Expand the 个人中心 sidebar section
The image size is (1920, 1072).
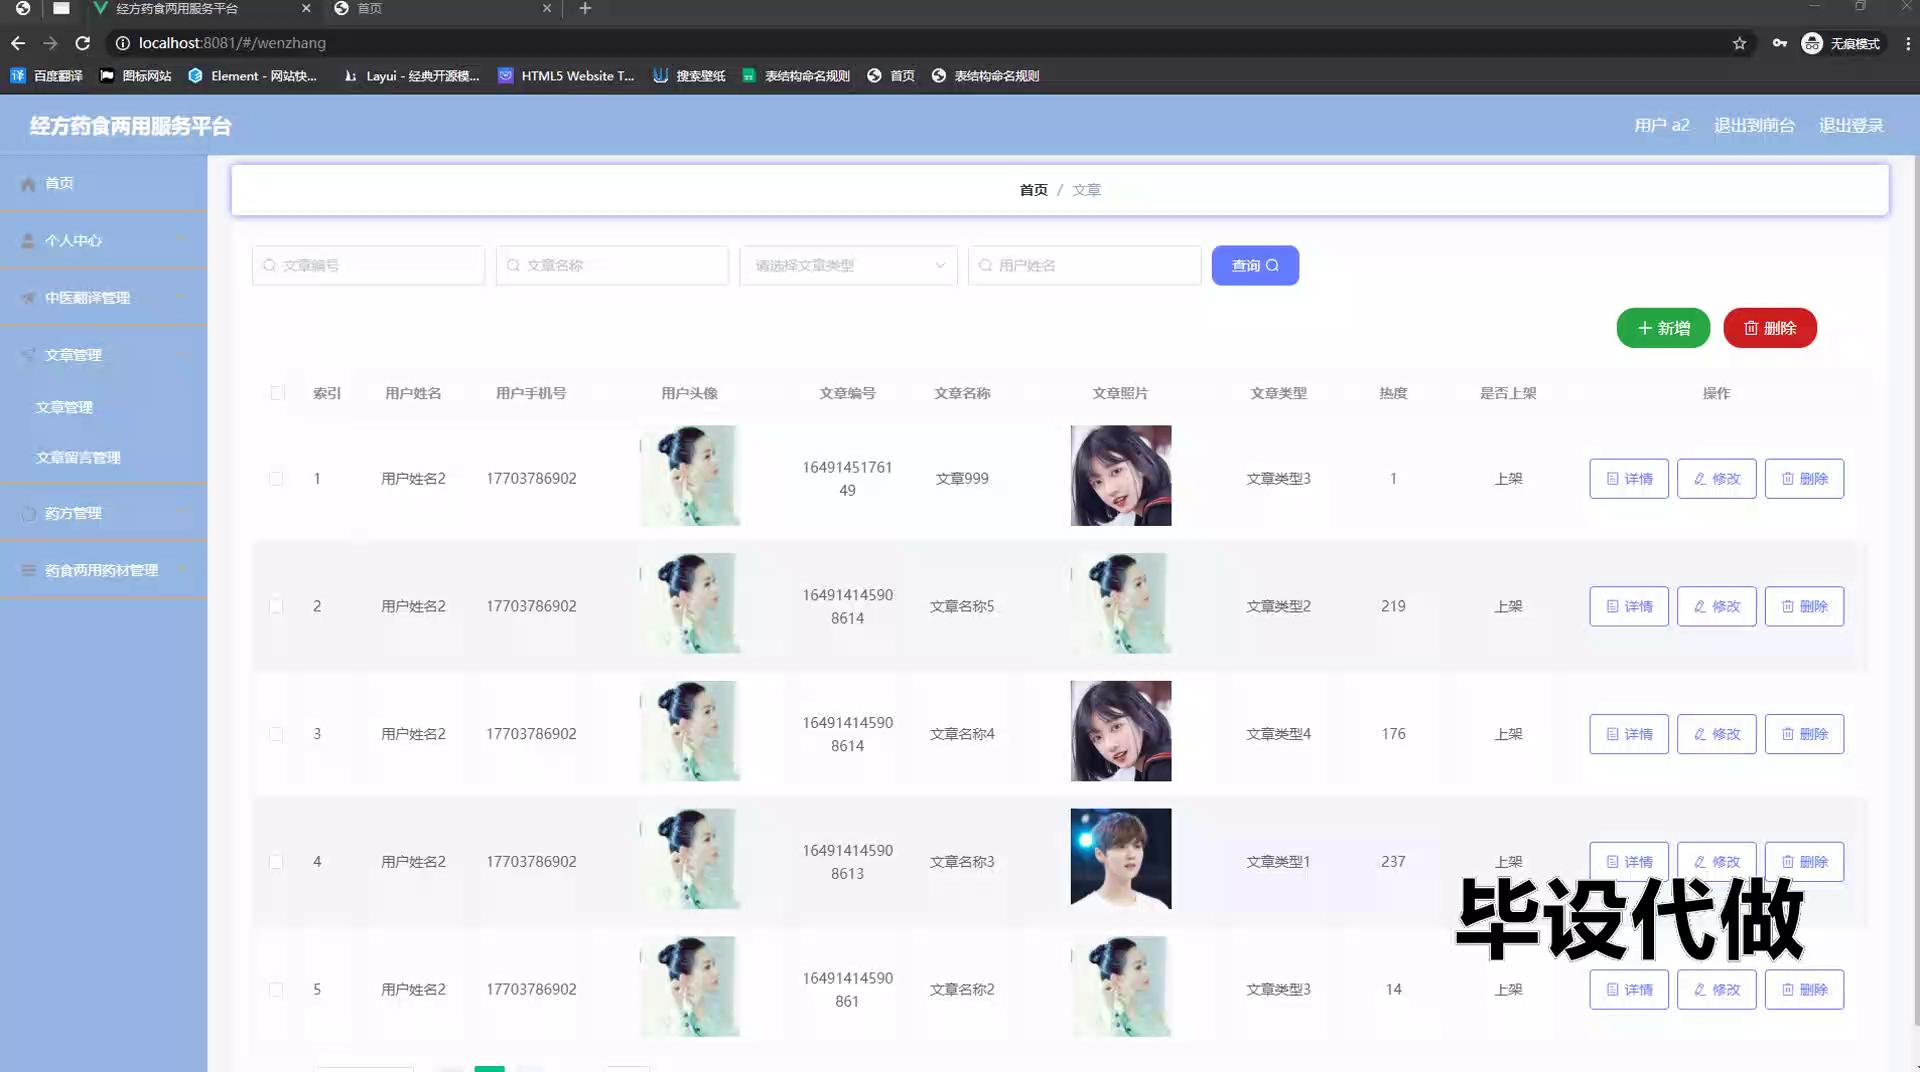click(x=103, y=241)
